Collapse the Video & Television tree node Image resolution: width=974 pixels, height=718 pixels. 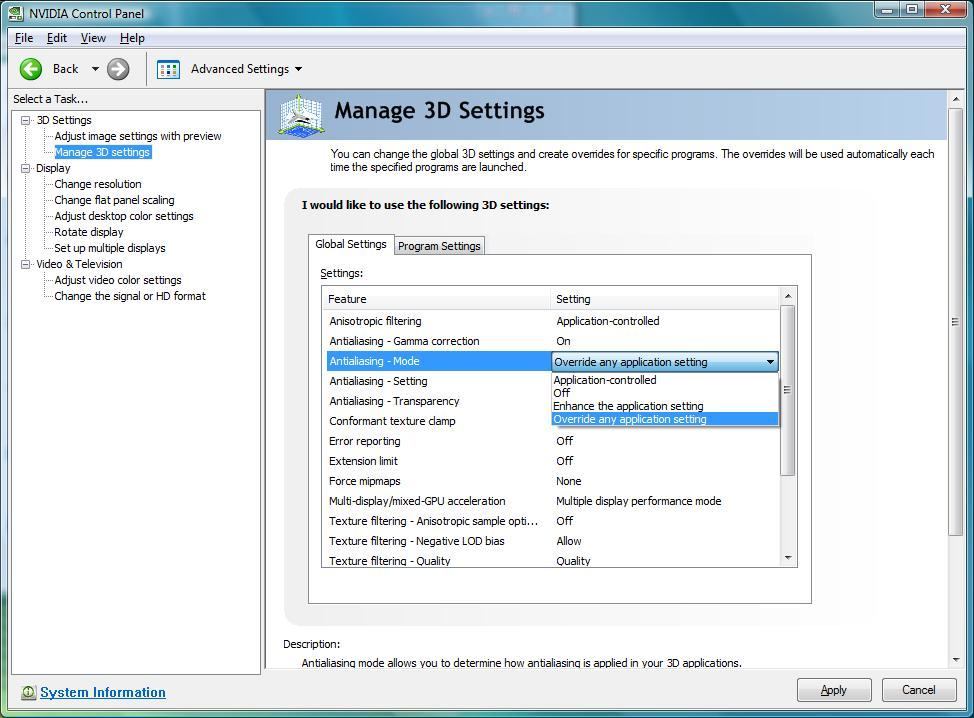point(25,264)
